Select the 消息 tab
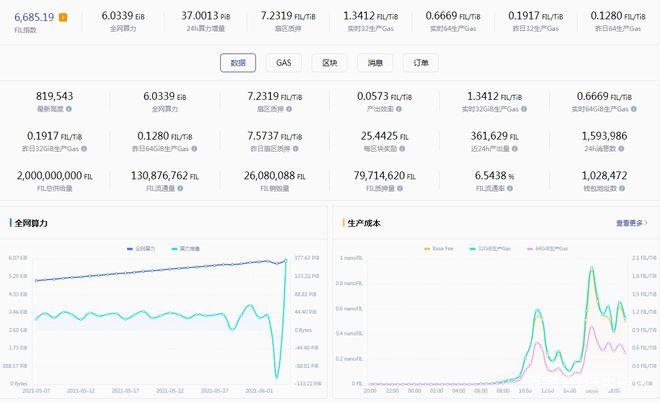Image resolution: width=660 pixels, height=402 pixels. [375, 62]
